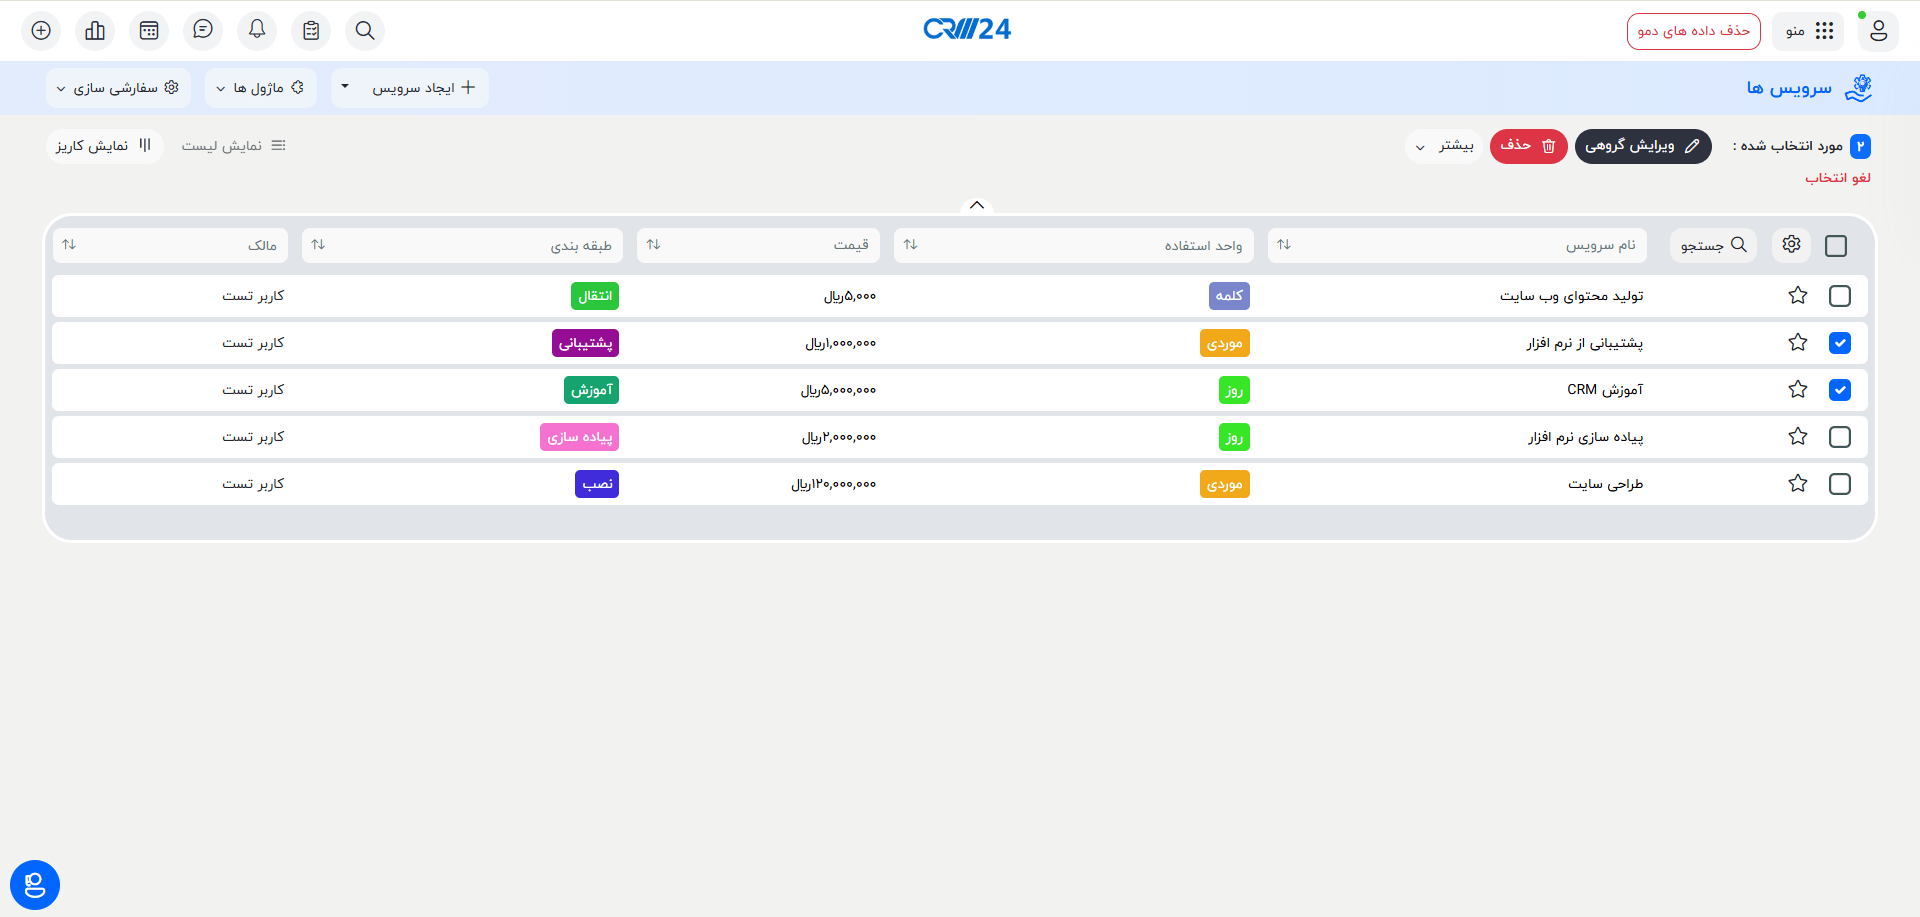Click the red حذف delete button
The width and height of the screenshot is (1920, 917).
1528,146
